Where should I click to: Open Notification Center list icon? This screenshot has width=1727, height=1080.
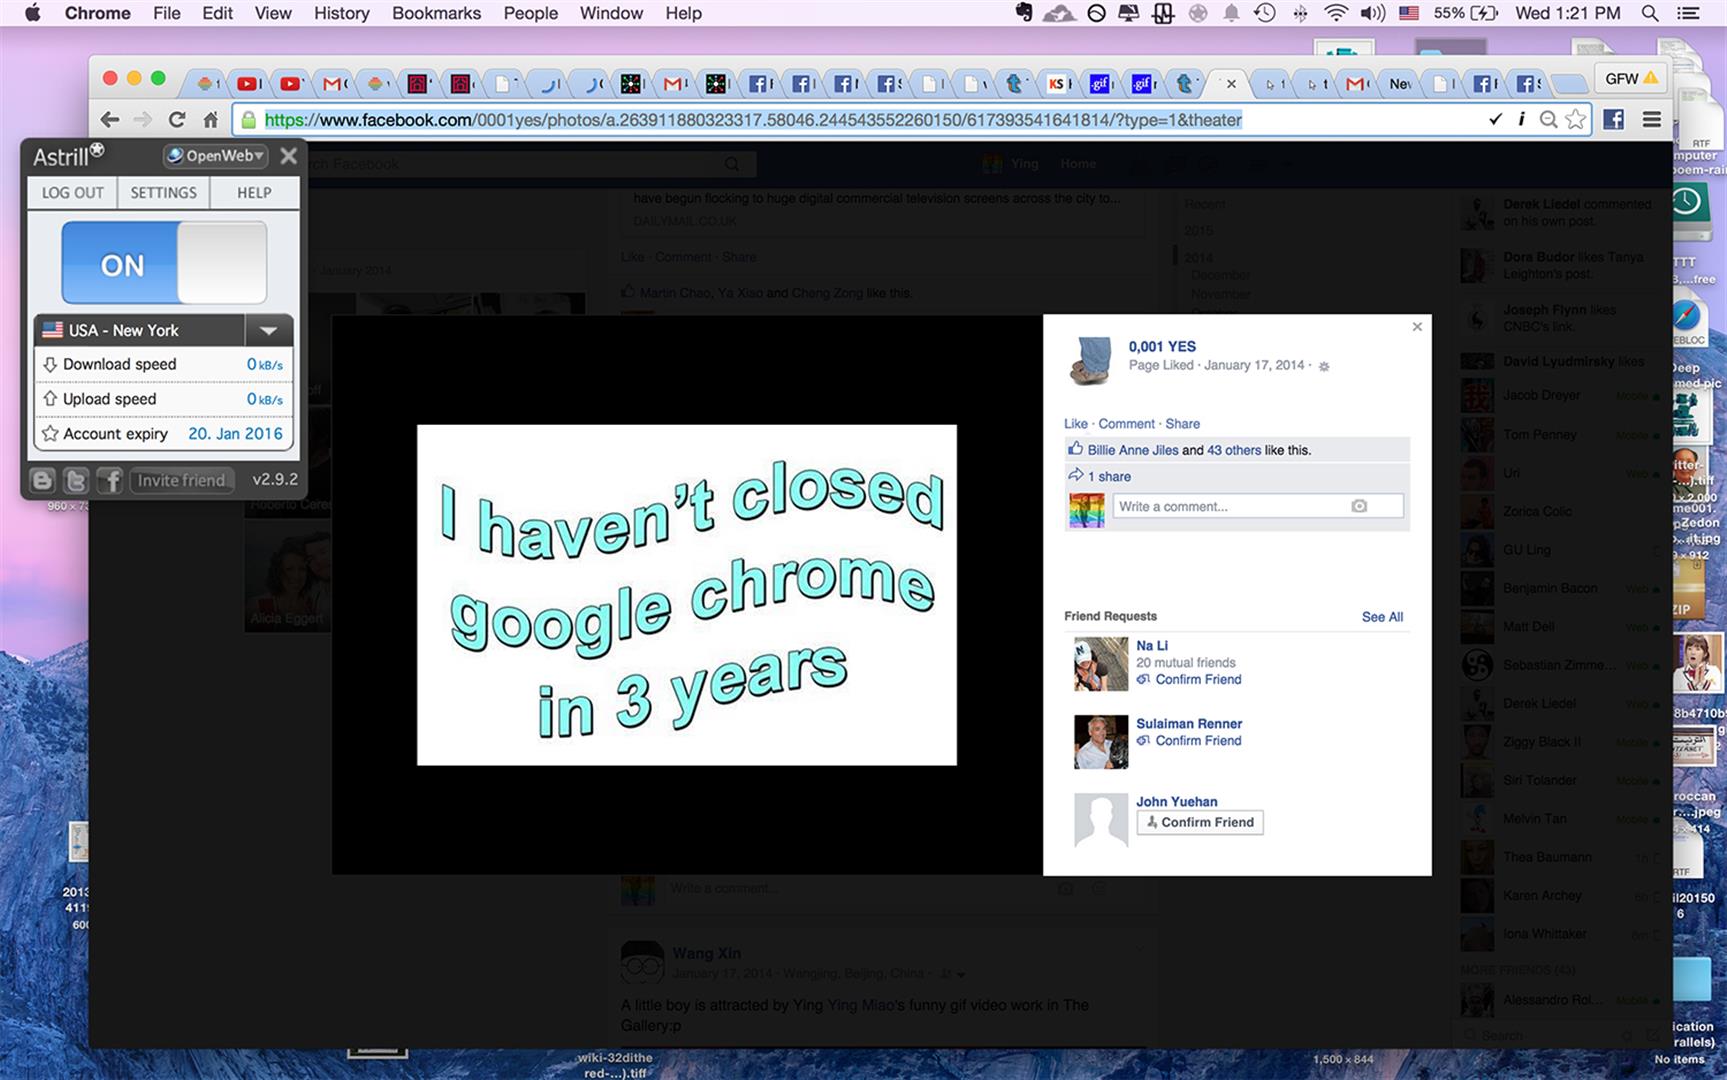coord(1688,13)
